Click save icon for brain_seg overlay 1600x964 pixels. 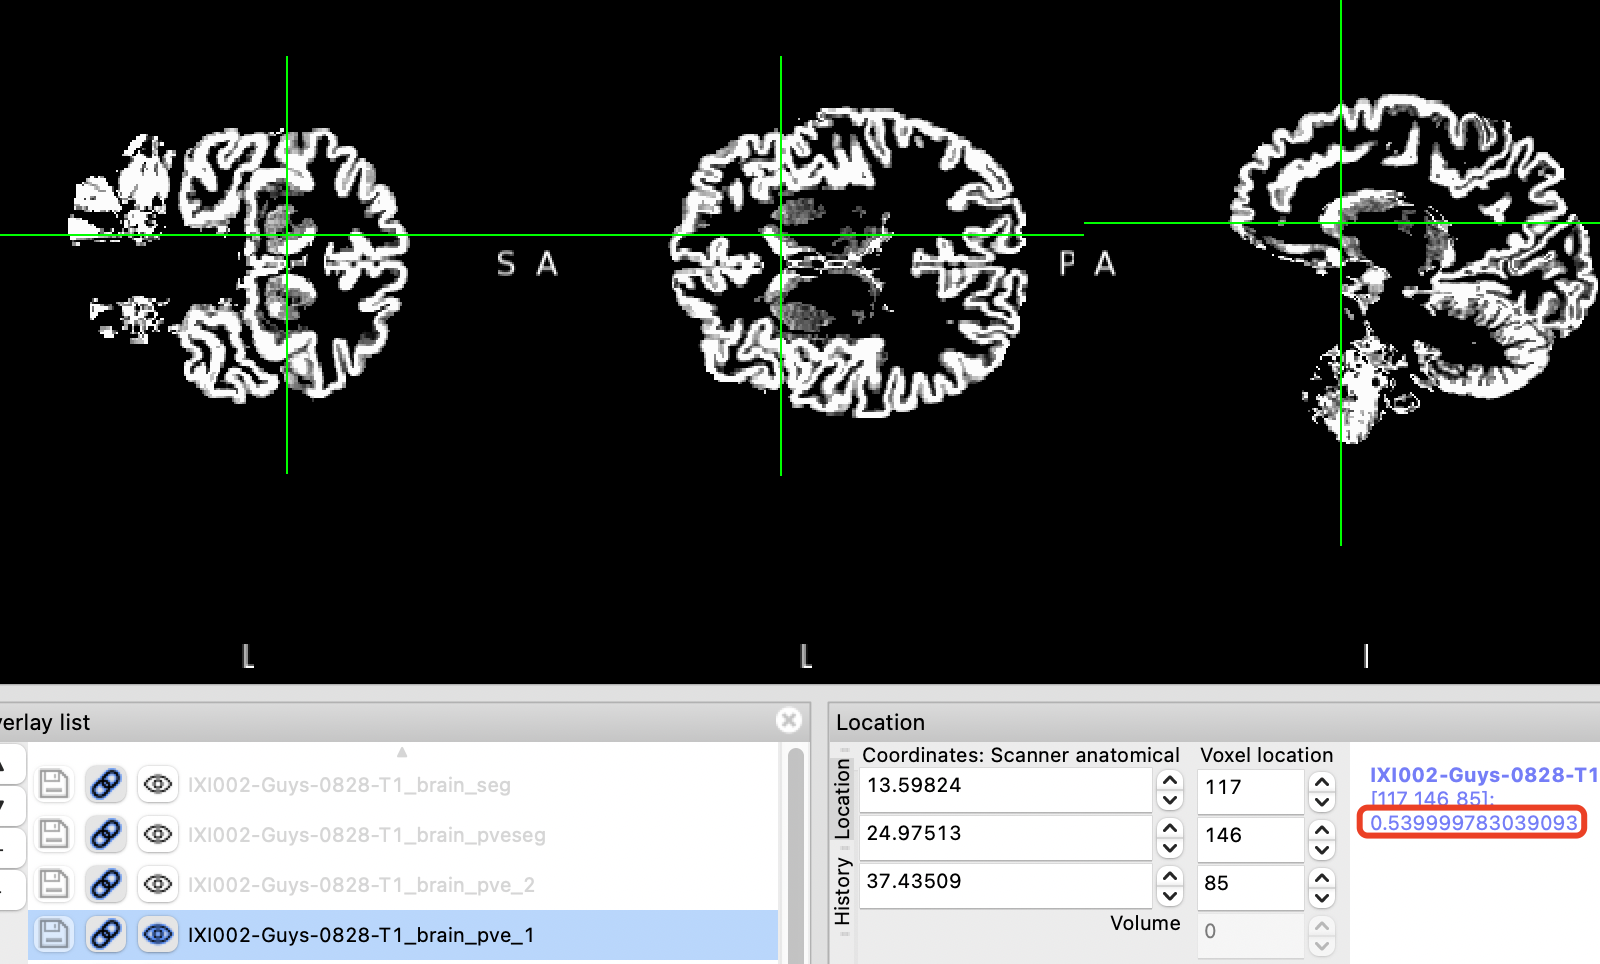(54, 784)
